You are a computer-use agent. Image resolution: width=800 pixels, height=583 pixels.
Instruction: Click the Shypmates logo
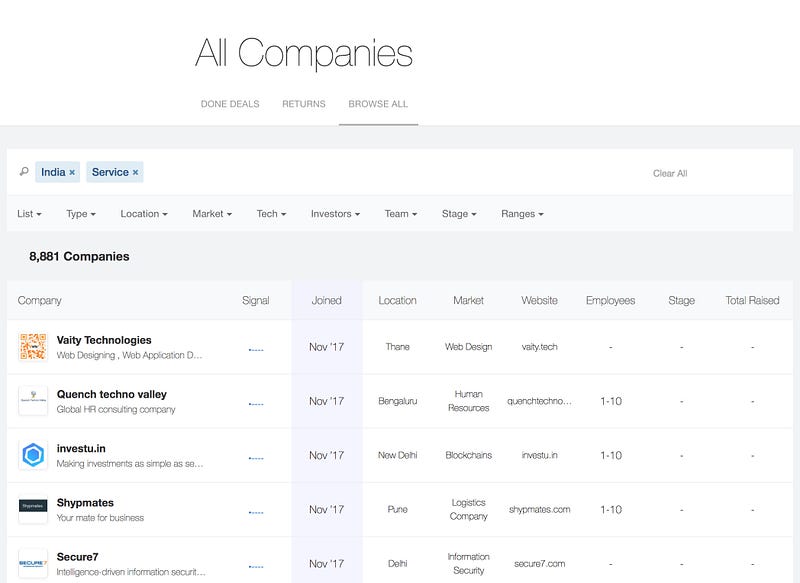click(33, 509)
